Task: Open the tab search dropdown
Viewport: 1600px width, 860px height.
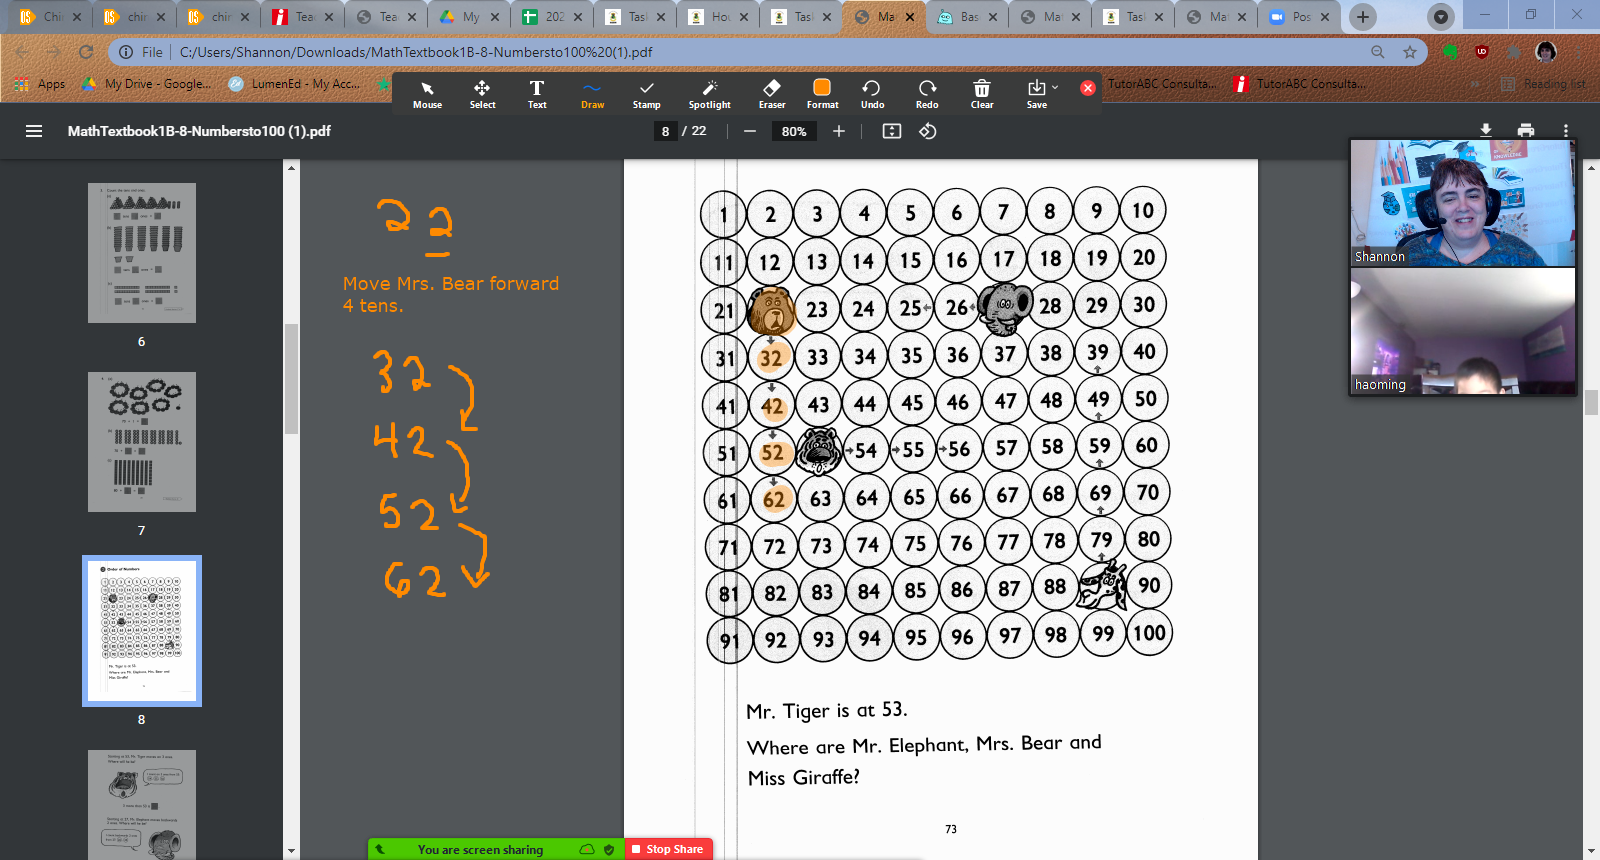Action: 1441,17
